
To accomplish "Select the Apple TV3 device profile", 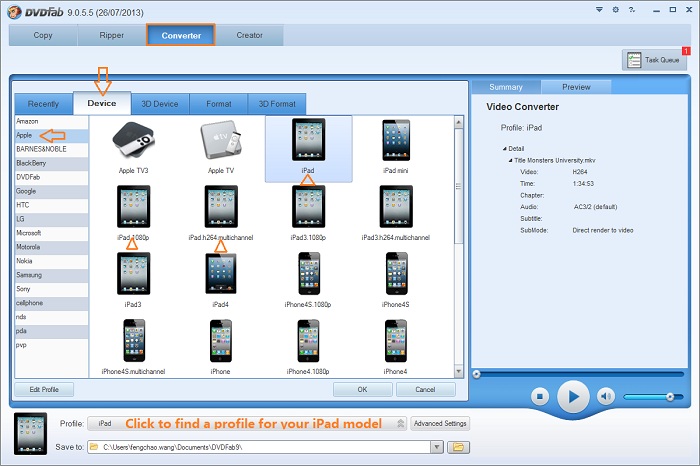I will point(133,141).
